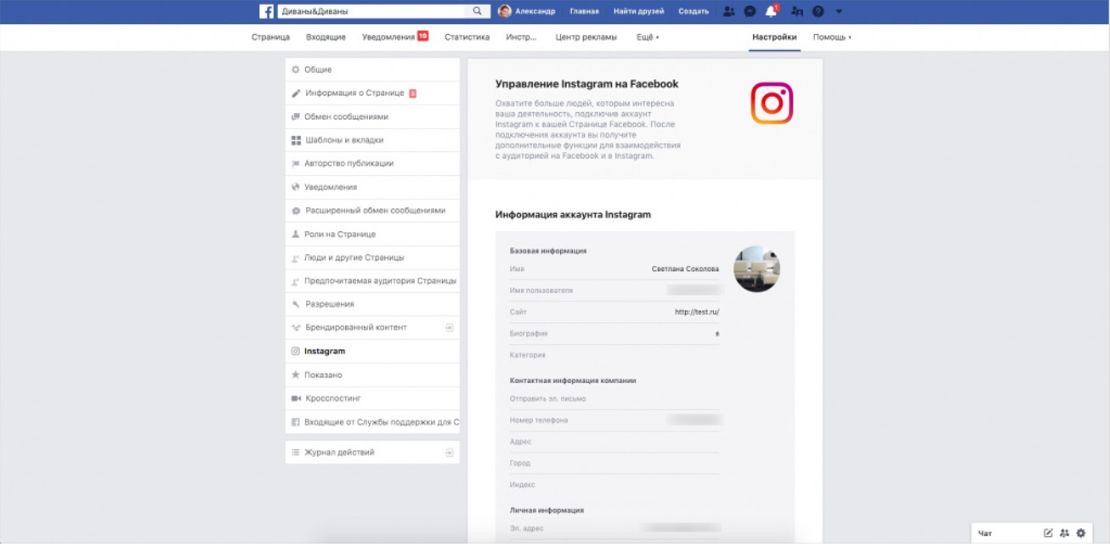Screen dimensions: 1110x547
Task: Click the name Светлана Соколова
Action: (x=685, y=269)
